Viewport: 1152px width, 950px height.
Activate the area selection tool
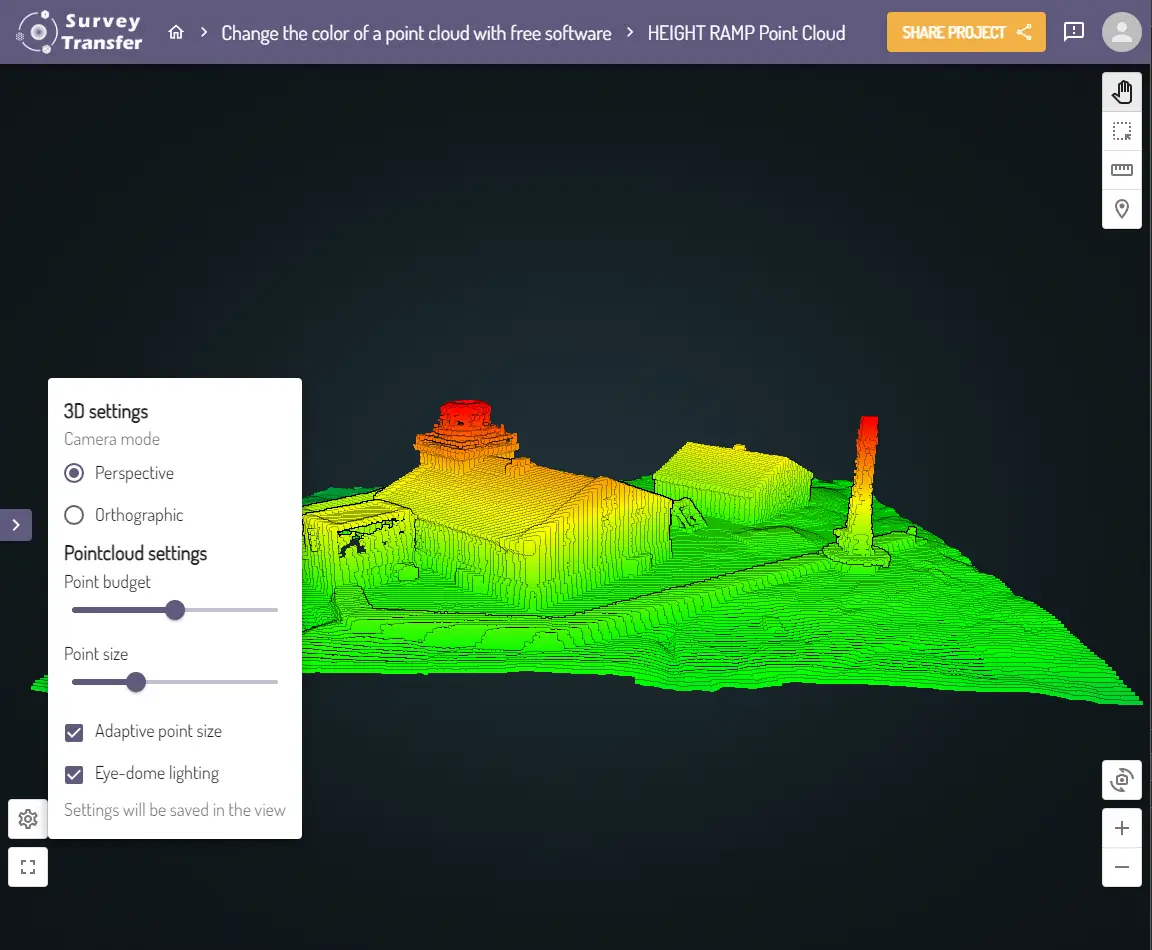pyautogui.click(x=1121, y=131)
